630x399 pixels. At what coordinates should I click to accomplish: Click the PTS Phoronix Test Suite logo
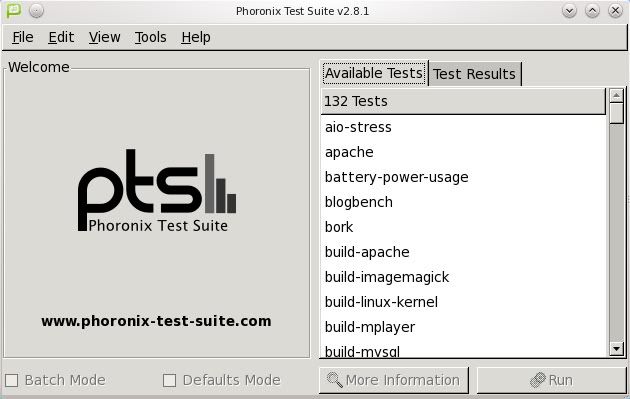[x=157, y=190]
